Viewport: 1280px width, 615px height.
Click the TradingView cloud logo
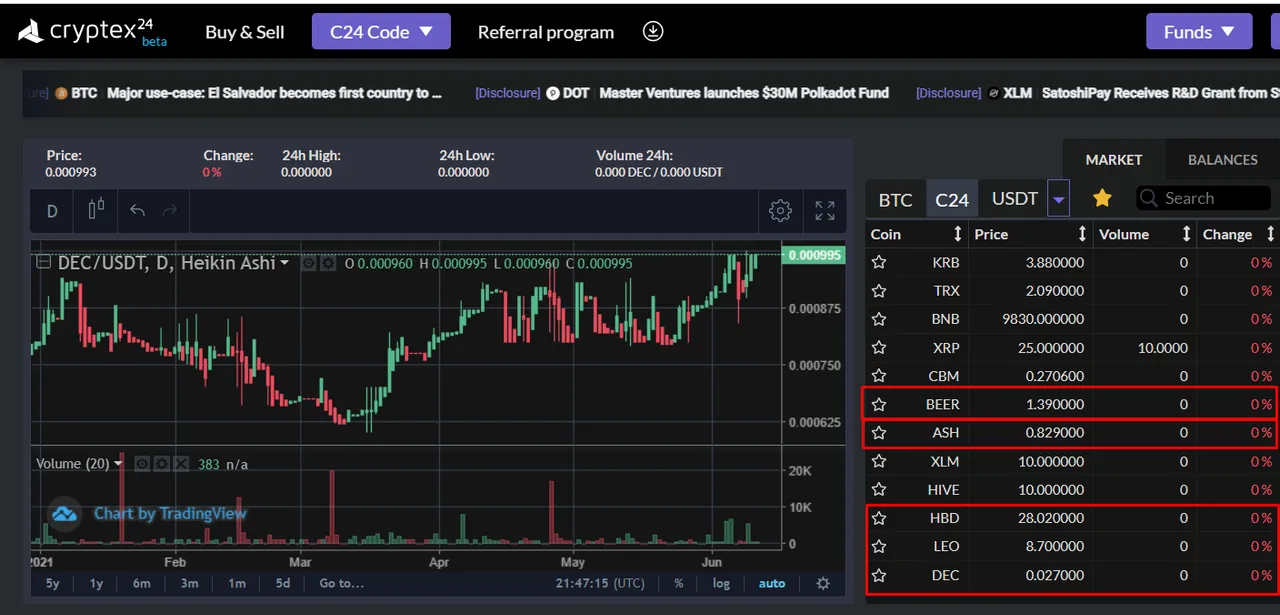coord(65,514)
